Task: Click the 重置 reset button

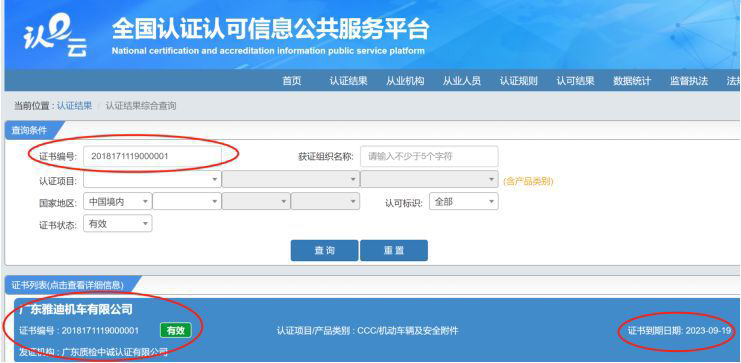Action: click(x=394, y=251)
